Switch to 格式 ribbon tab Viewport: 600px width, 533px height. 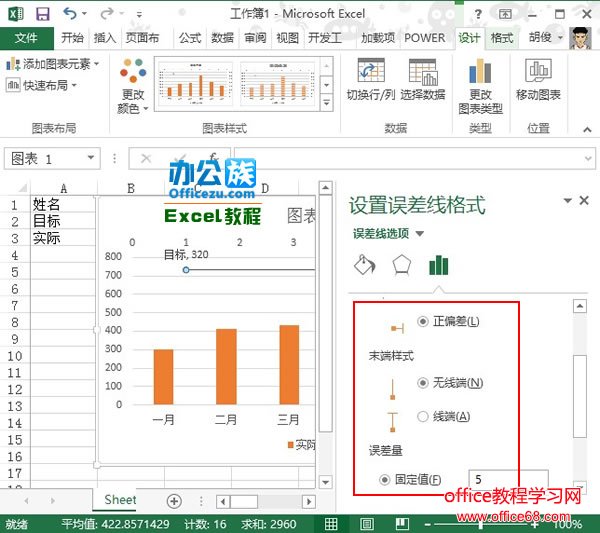(x=502, y=38)
